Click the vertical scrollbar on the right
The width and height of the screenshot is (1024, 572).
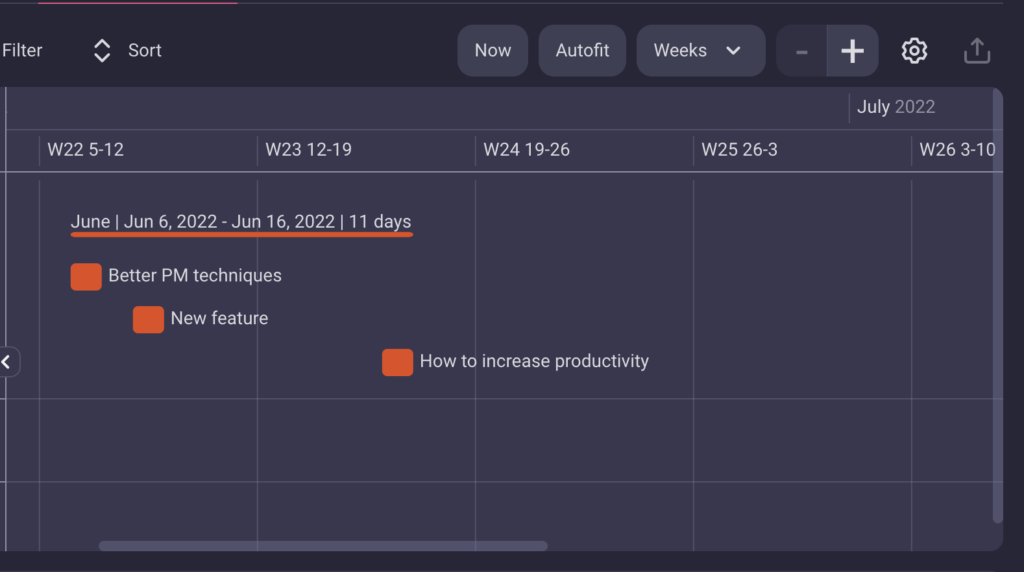pos(997,307)
